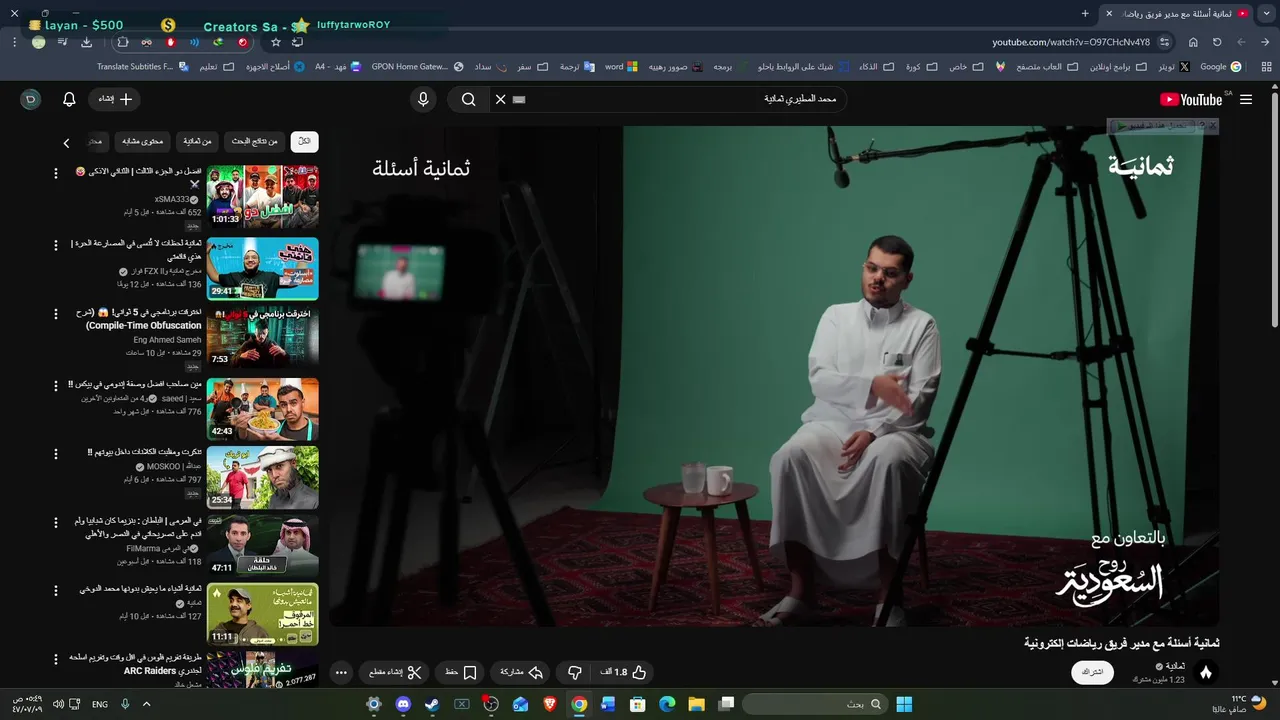Viewport: 1280px width, 720px height.
Task: Clear the YouTube search text
Action: click(501, 99)
